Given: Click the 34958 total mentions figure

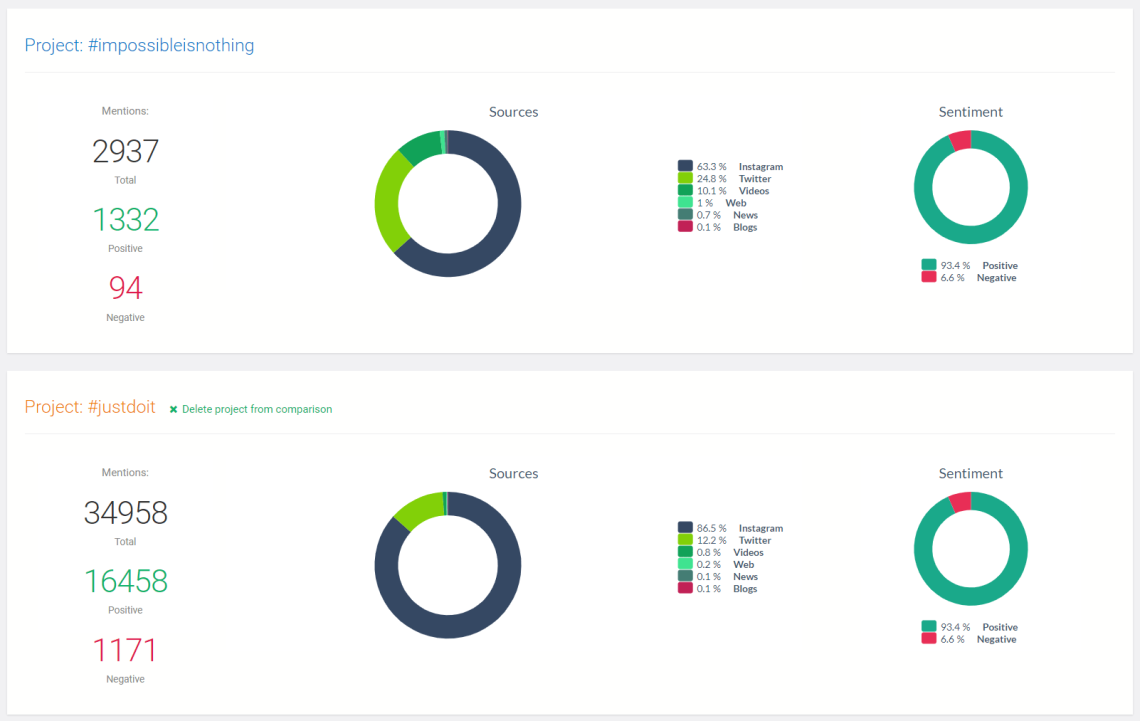Looking at the screenshot, I should click(x=126, y=512).
